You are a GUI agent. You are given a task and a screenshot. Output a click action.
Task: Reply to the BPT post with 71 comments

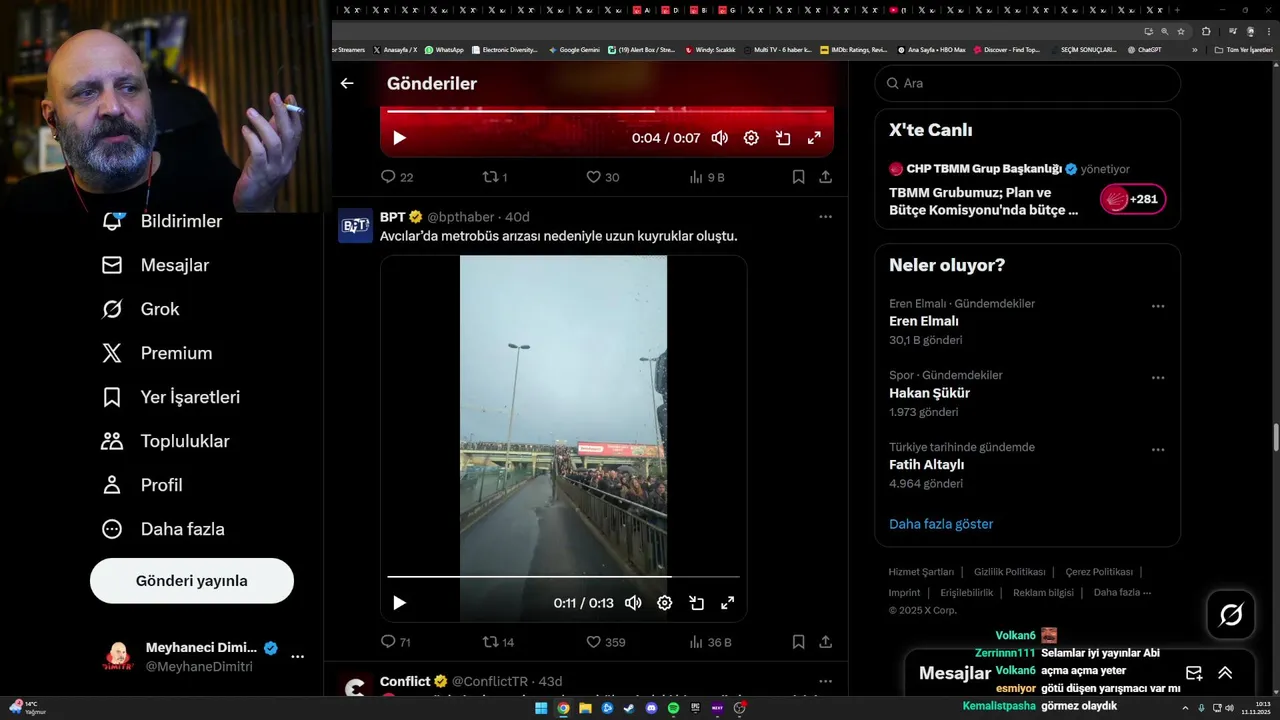click(x=396, y=642)
